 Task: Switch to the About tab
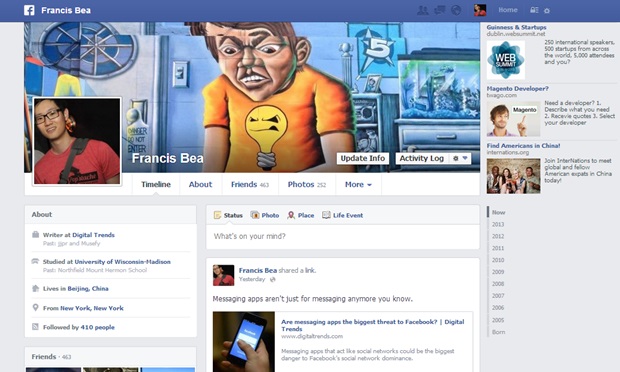pyautogui.click(x=200, y=184)
